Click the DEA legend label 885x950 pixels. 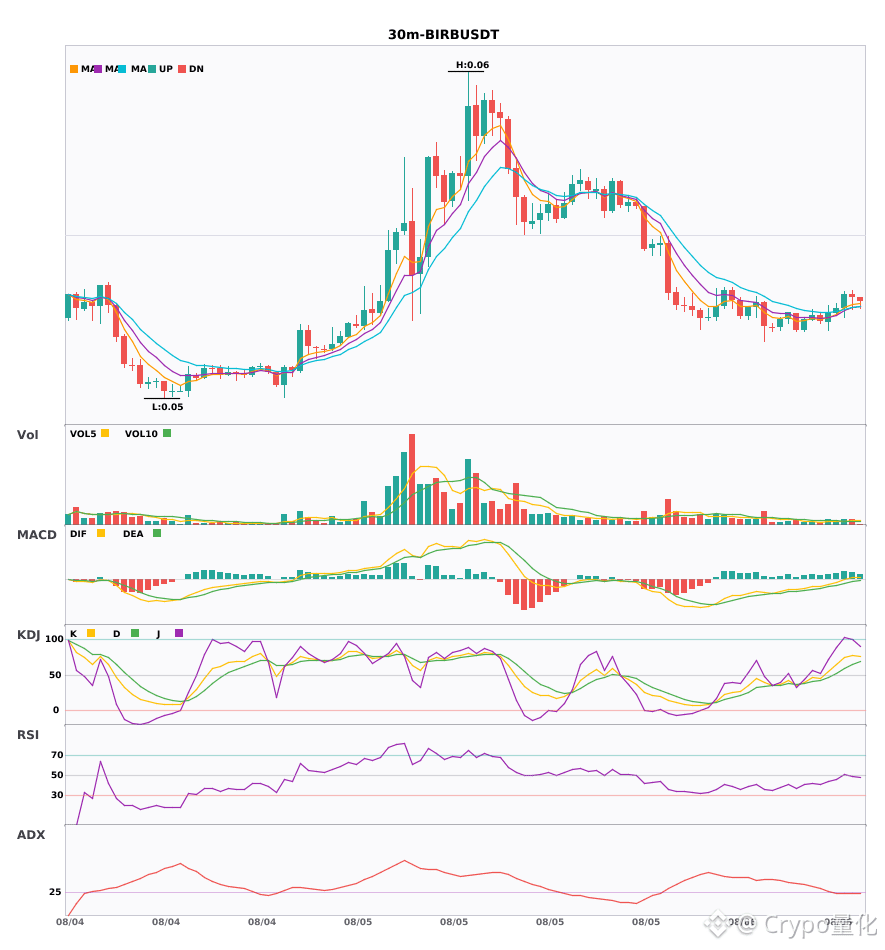point(133,534)
